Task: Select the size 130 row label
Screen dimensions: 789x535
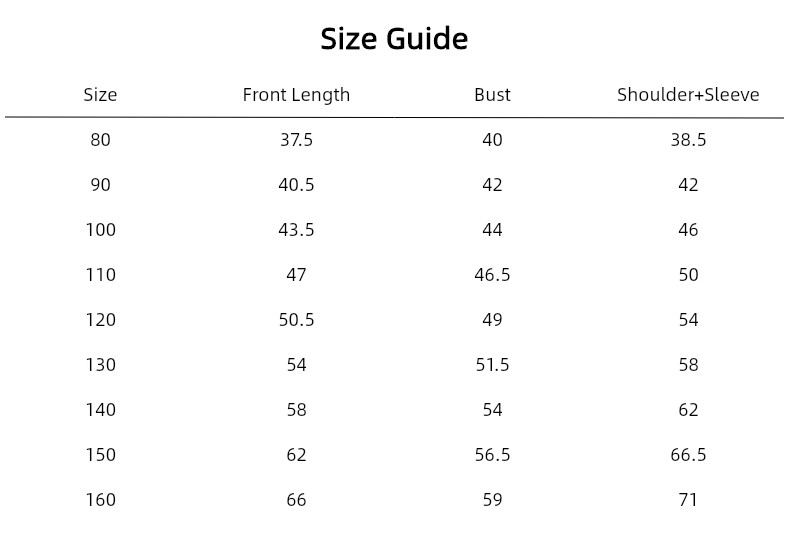Action: [101, 365]
